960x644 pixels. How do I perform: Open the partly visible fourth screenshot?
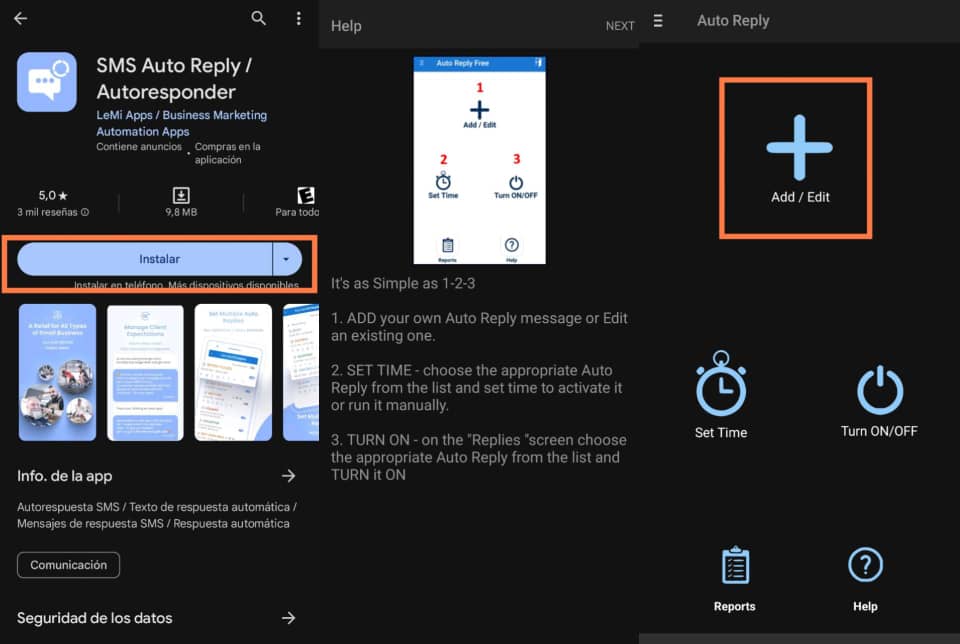pos(301,372)
